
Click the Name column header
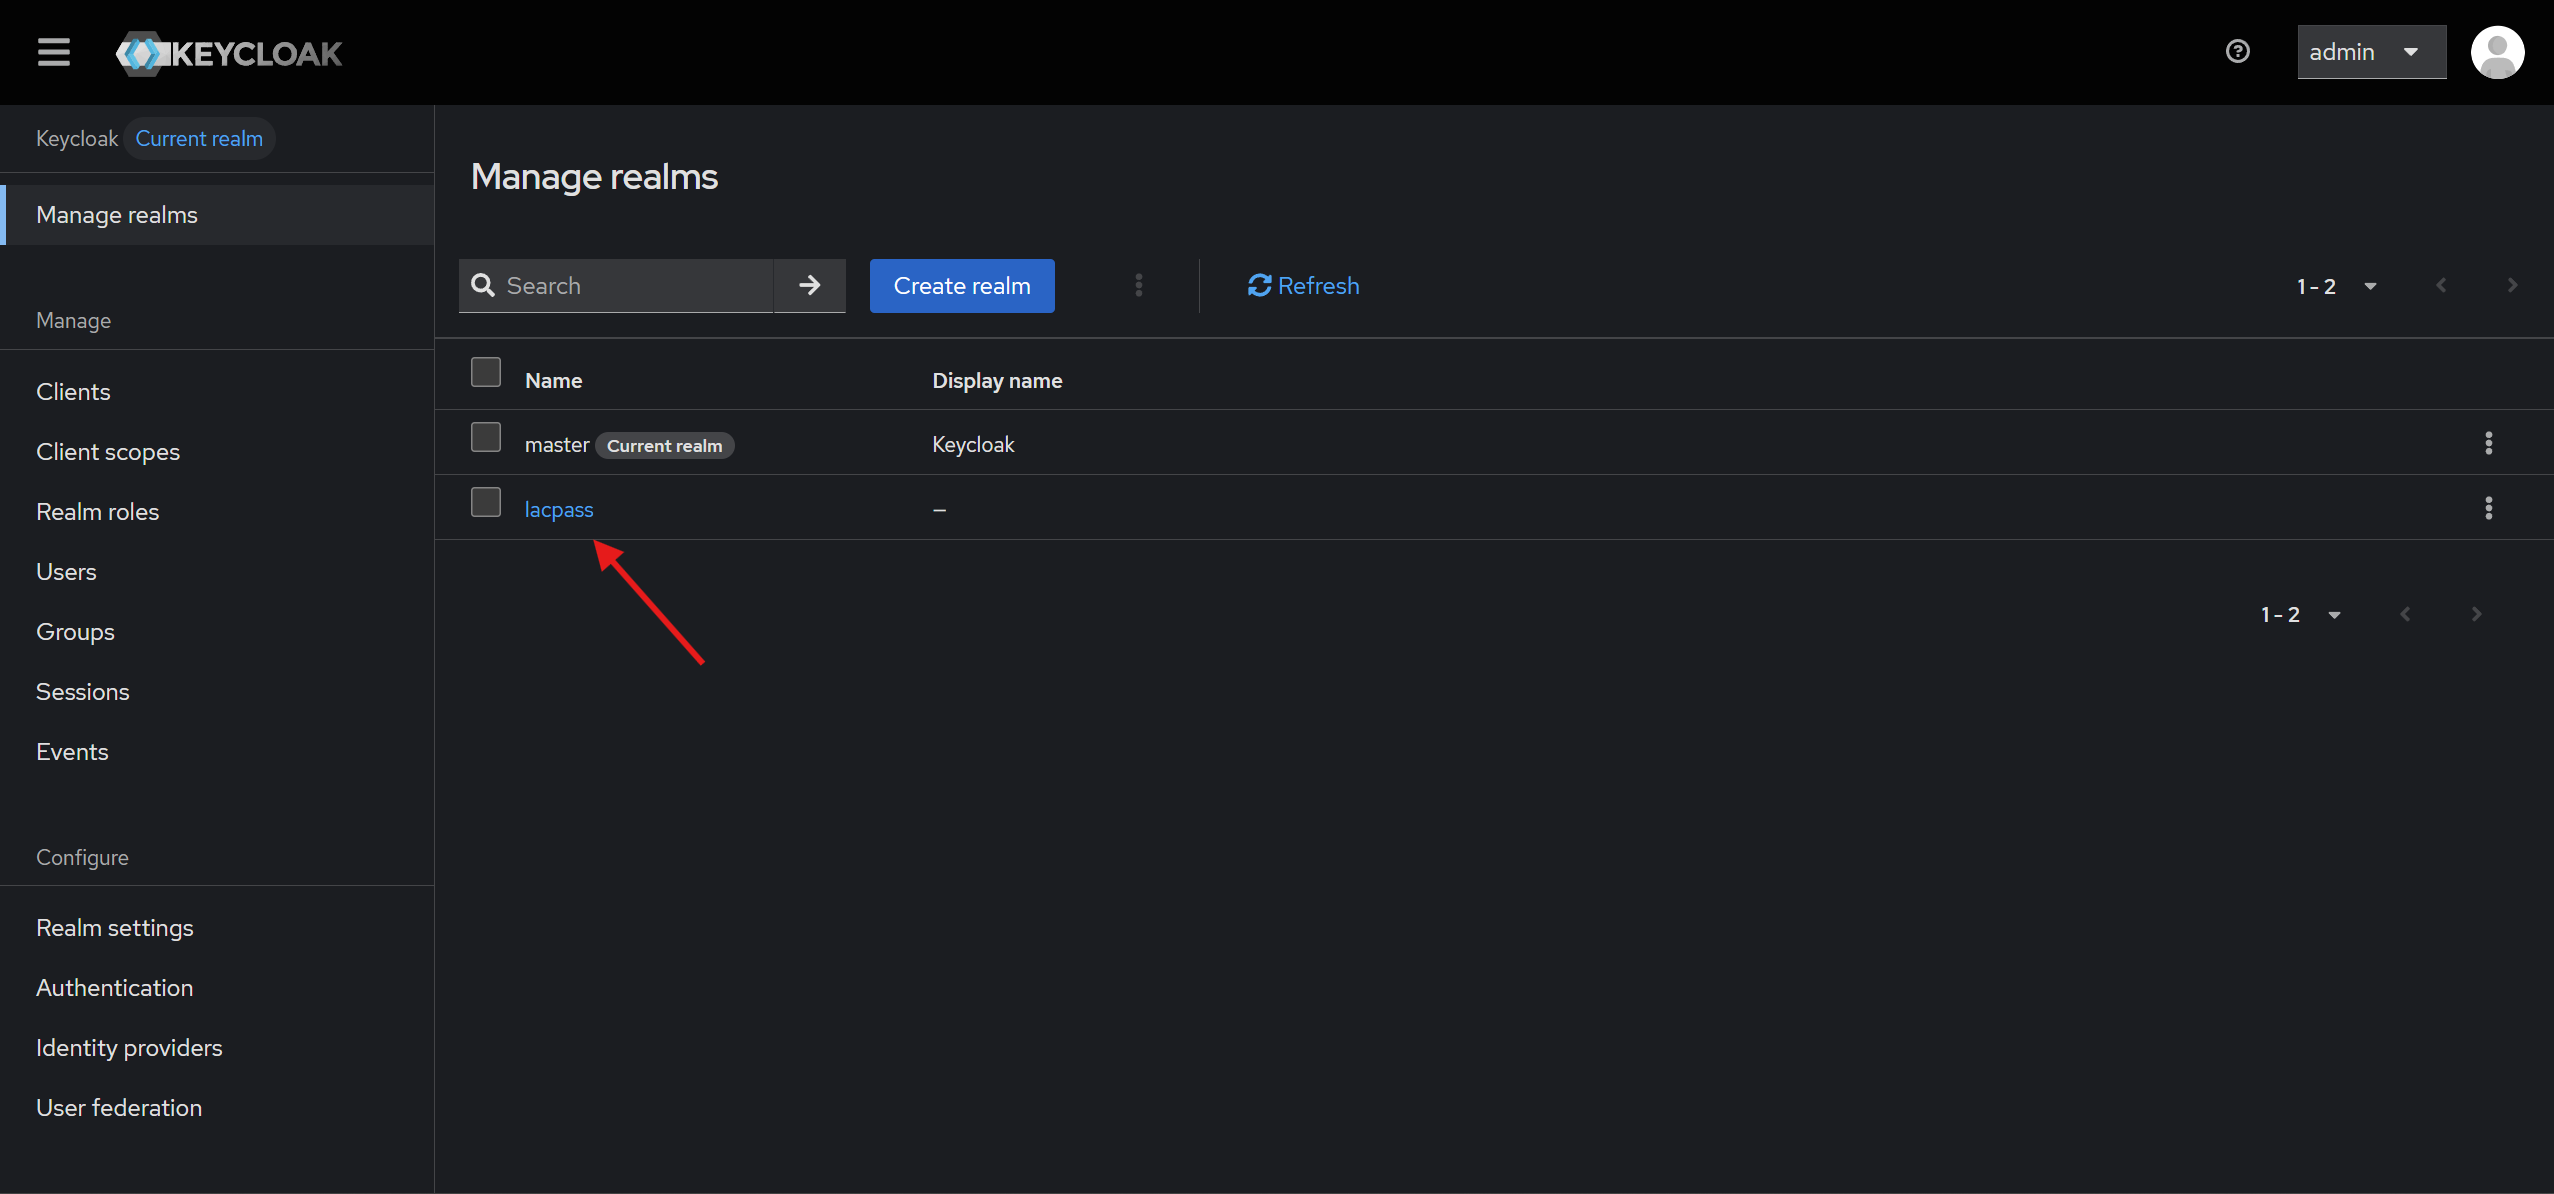[x=554, y=381]
